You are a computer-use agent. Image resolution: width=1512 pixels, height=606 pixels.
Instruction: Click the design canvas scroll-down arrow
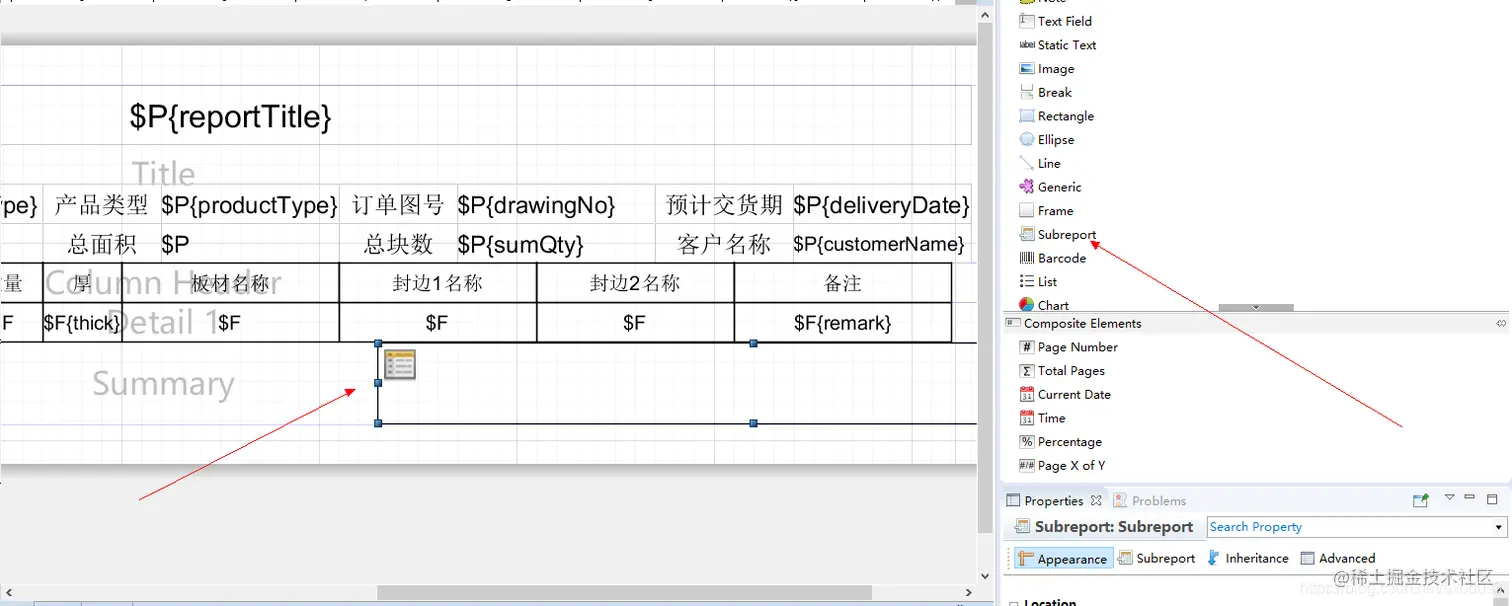click(x=986, y=575)
